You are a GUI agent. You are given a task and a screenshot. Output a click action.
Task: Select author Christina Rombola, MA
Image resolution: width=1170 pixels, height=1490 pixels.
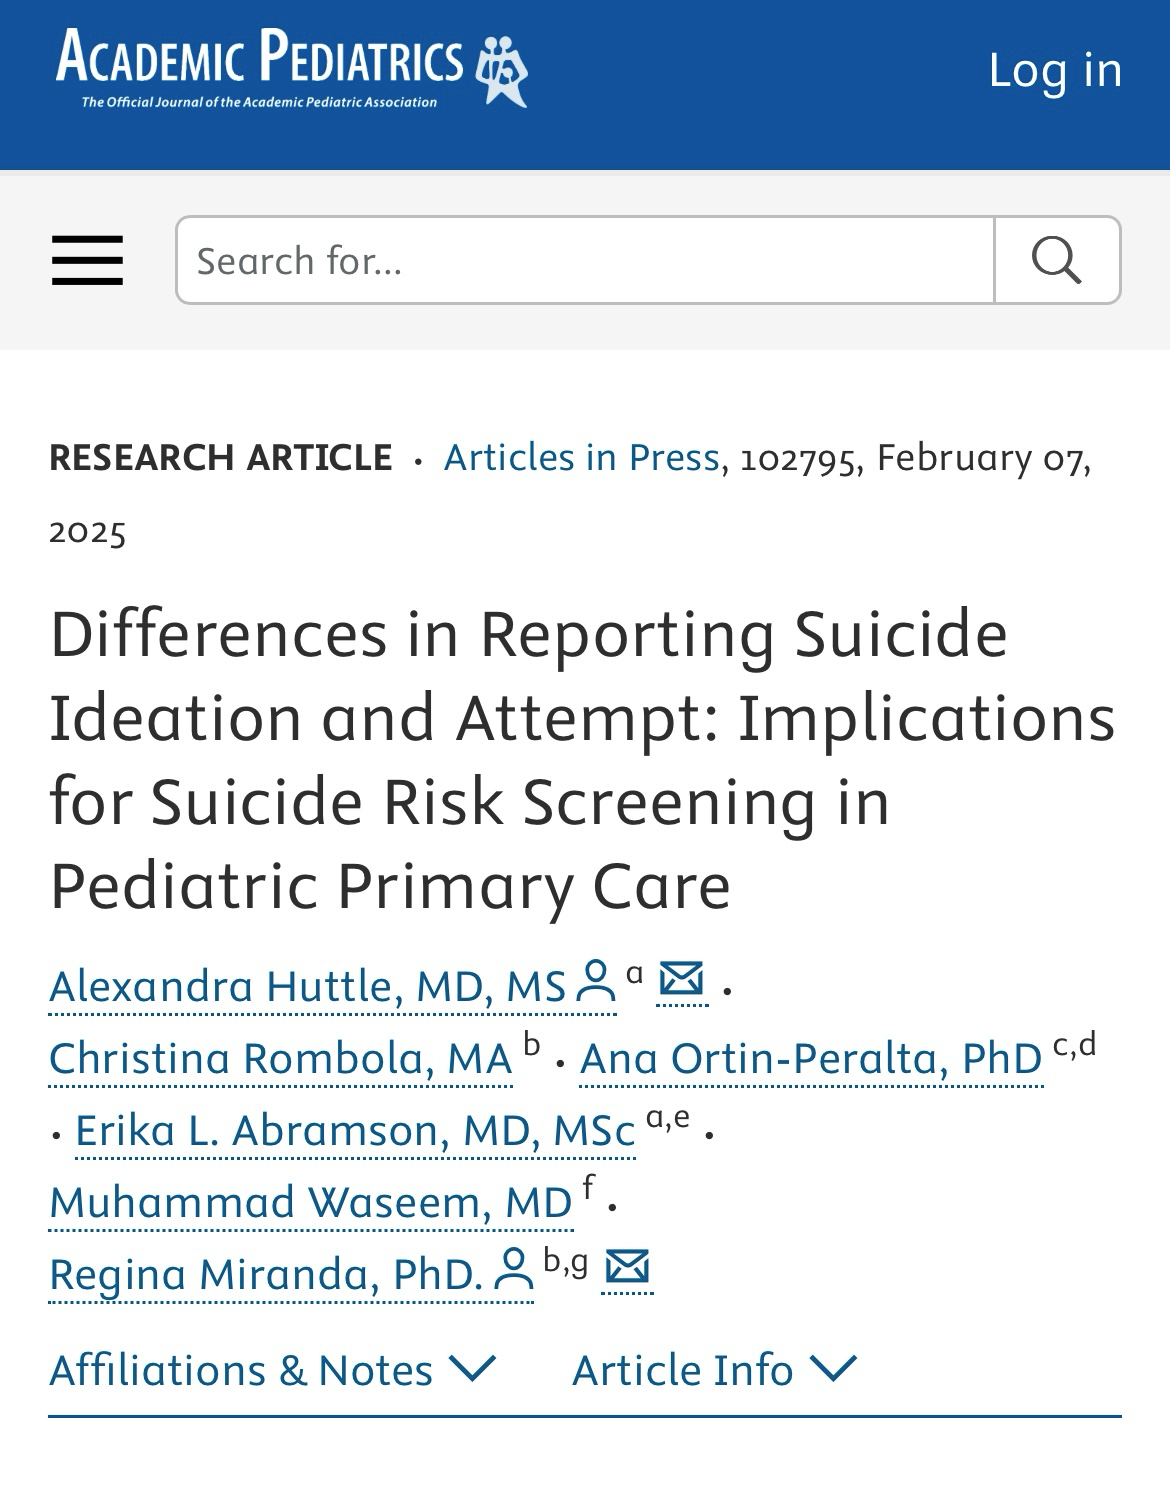pyautogui.click(x=281, y=1059)
